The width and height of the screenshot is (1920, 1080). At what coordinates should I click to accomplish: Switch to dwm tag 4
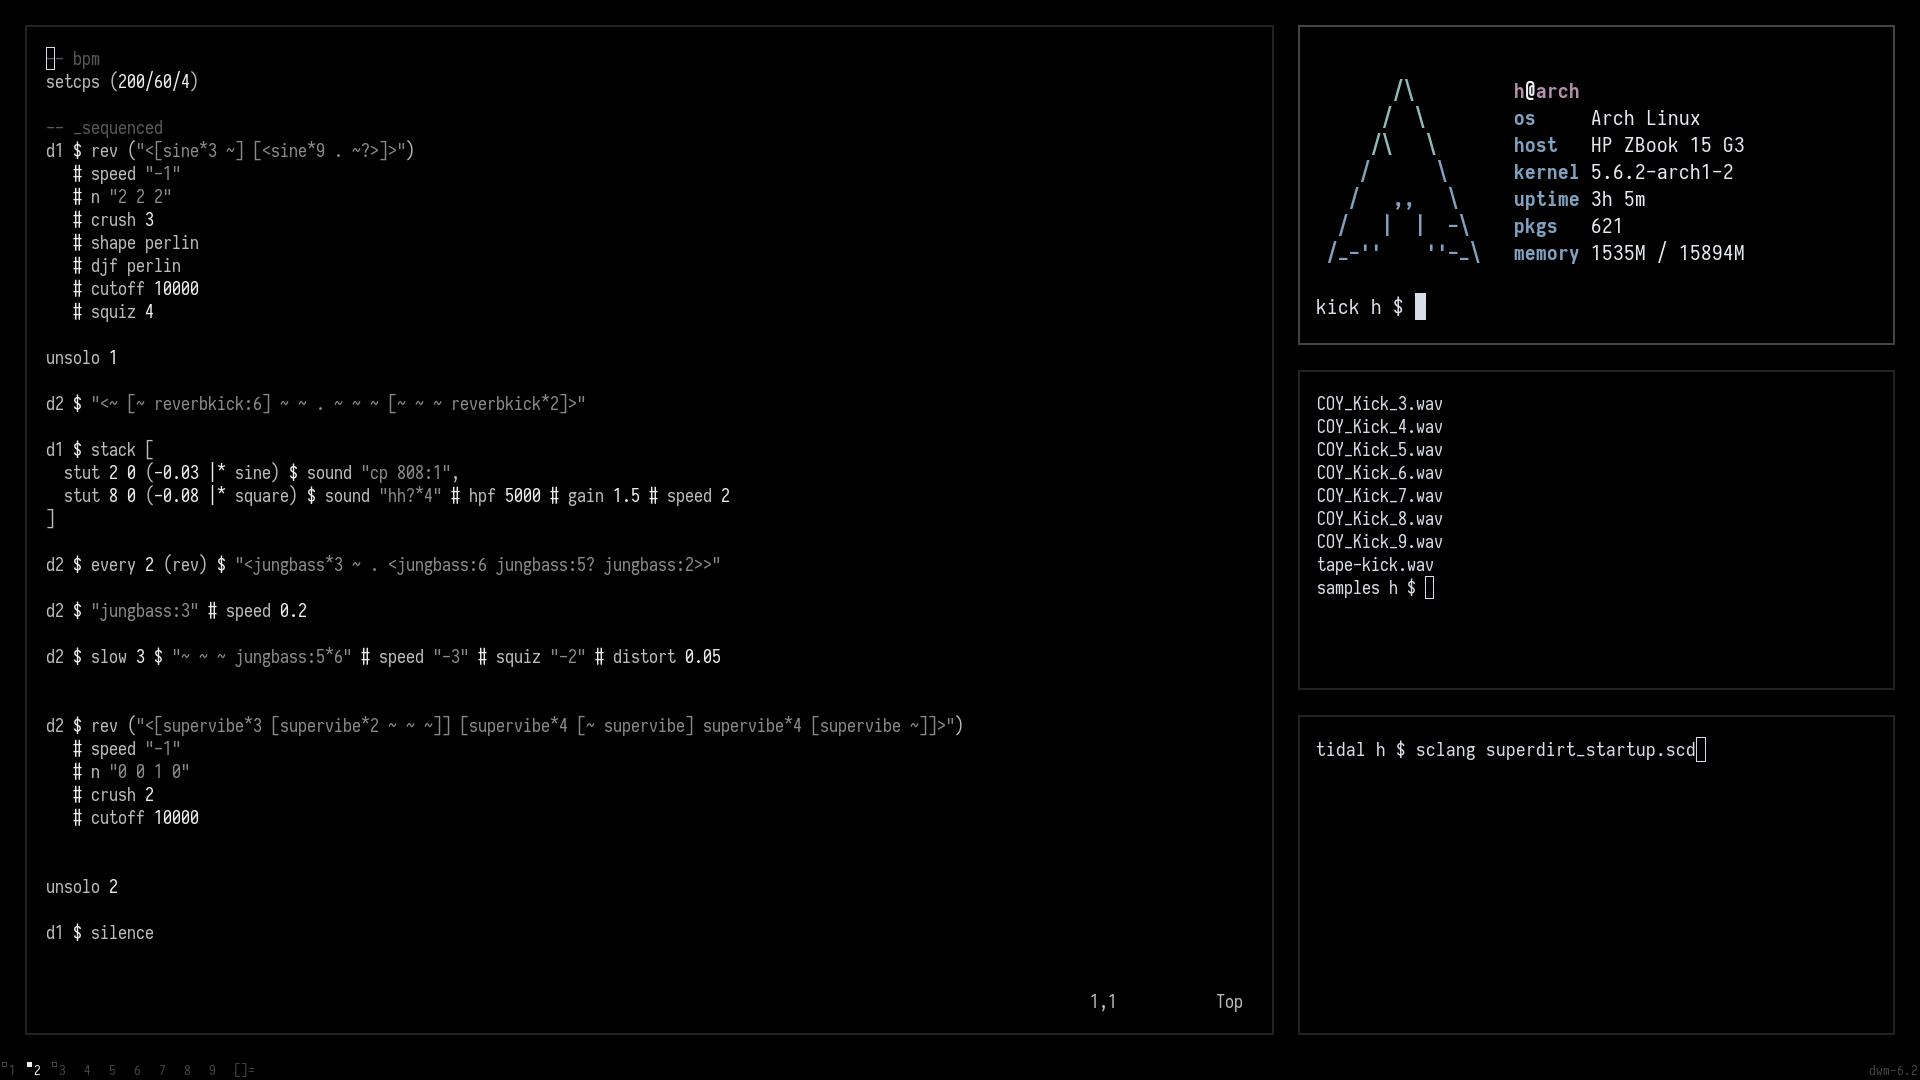pos(87,1070)
